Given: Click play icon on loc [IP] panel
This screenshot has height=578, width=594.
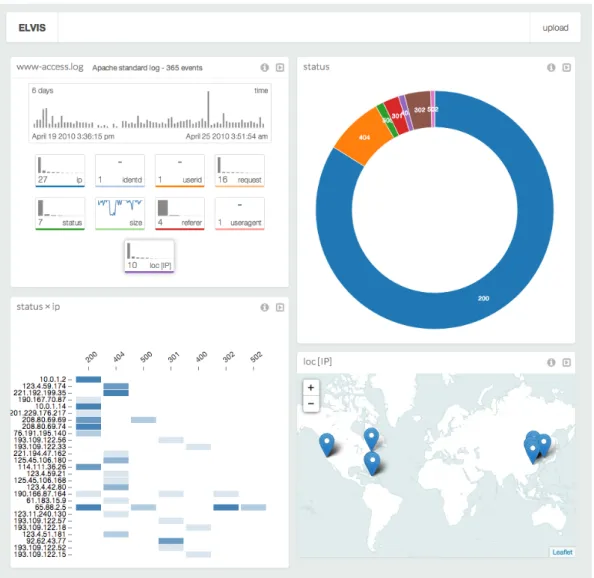Looking at the screenshot, I should (x=566, y=362).
